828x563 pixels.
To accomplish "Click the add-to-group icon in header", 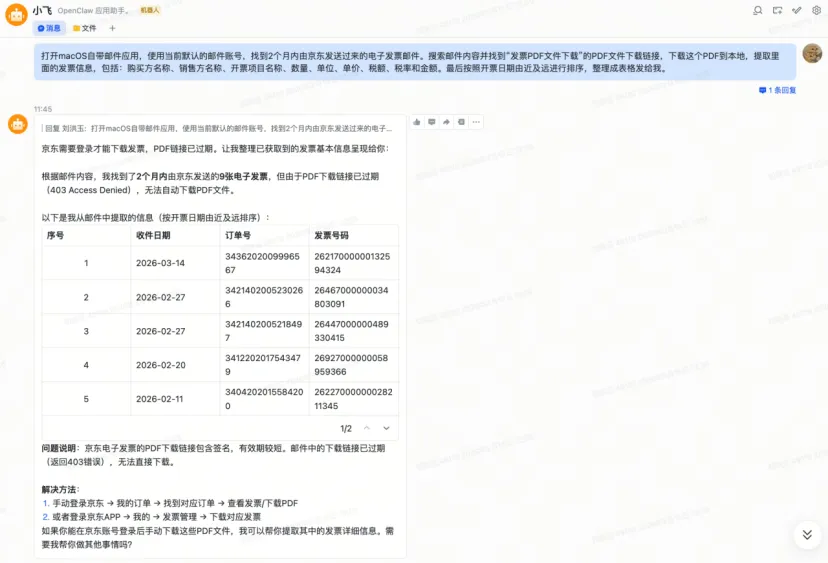I will point(777,10).
